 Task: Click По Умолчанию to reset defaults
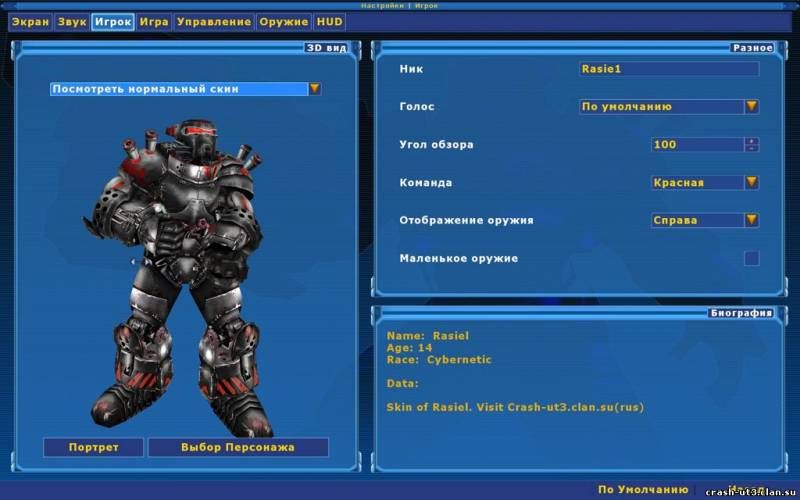click(x=643, y=489)
